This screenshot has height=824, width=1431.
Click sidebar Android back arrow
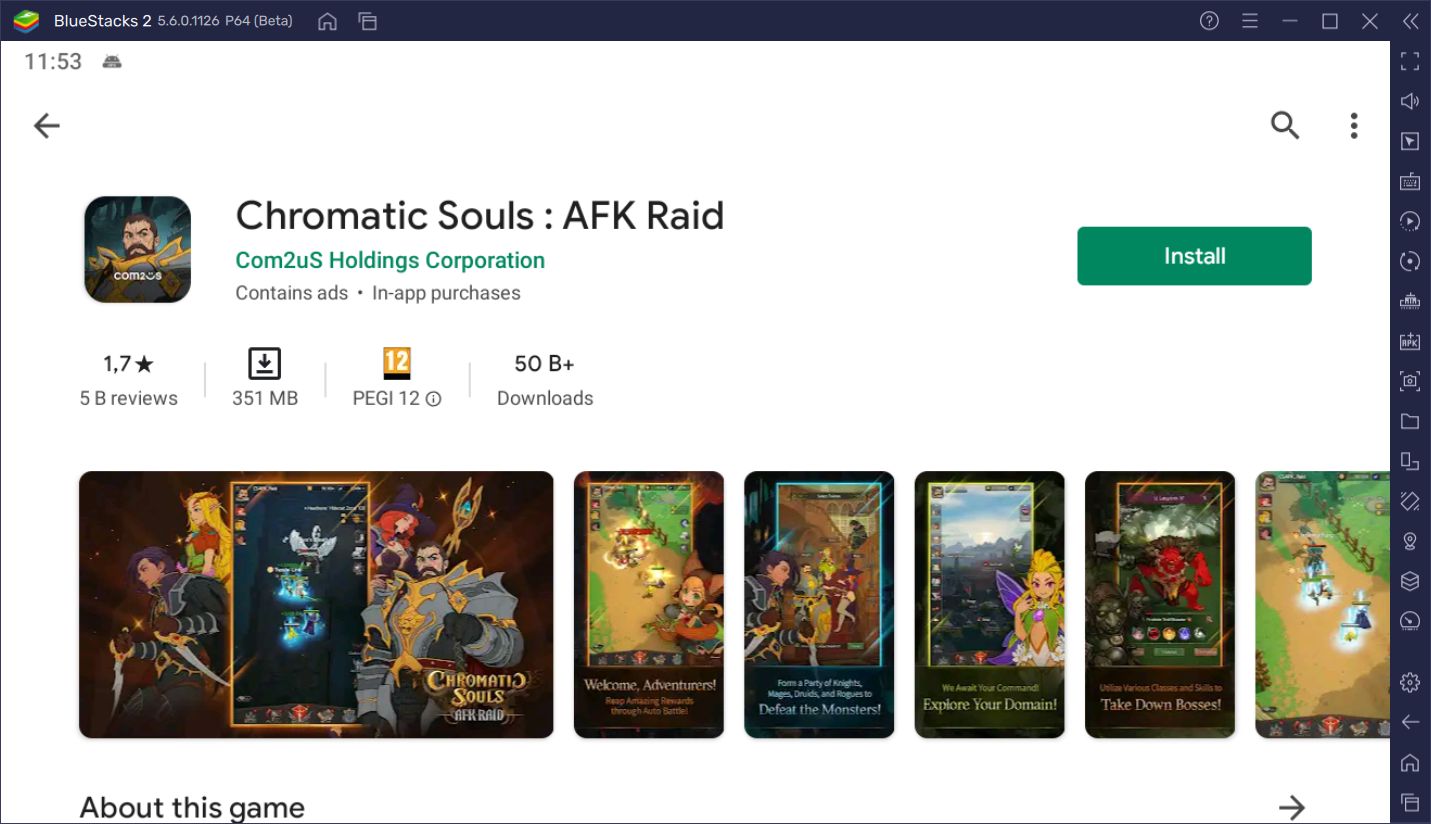click(1410, 722)
